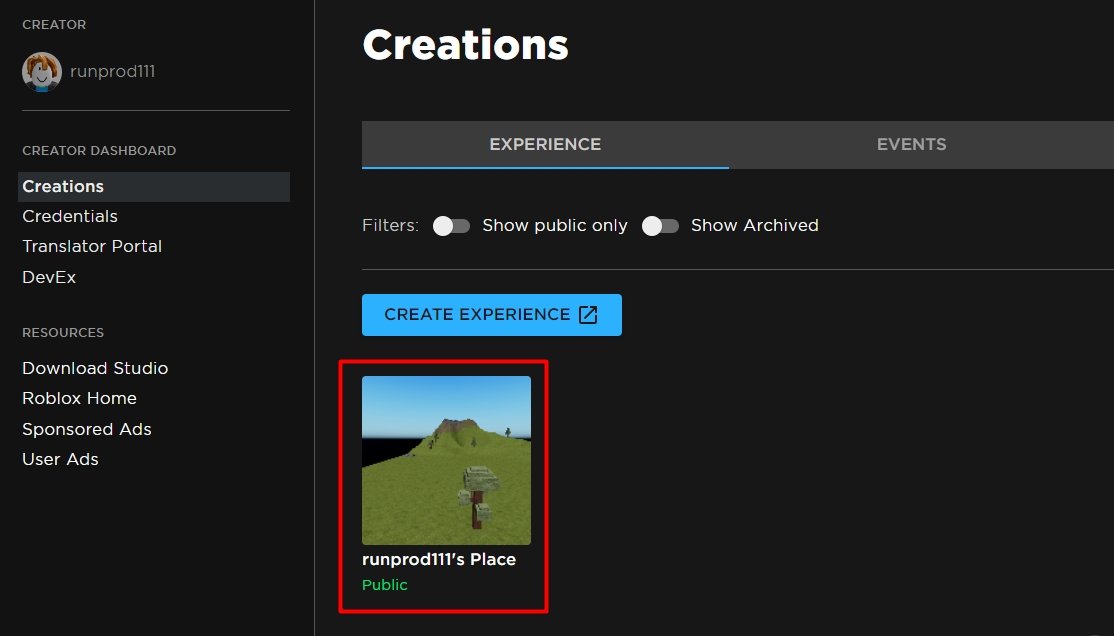
Task: Click the Download Studio link
Action: [x=95, y=368]
